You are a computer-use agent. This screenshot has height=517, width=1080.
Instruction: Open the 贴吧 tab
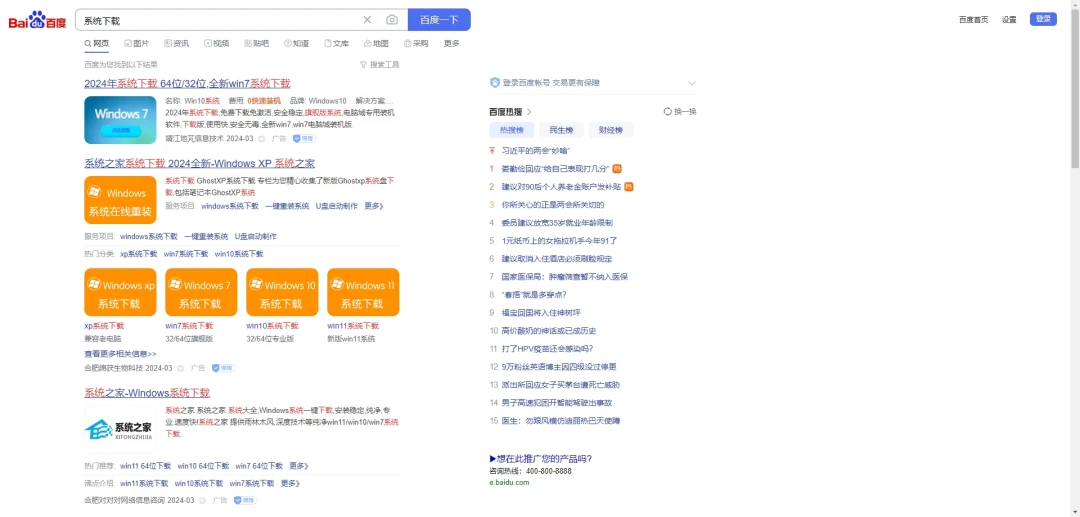256,43
